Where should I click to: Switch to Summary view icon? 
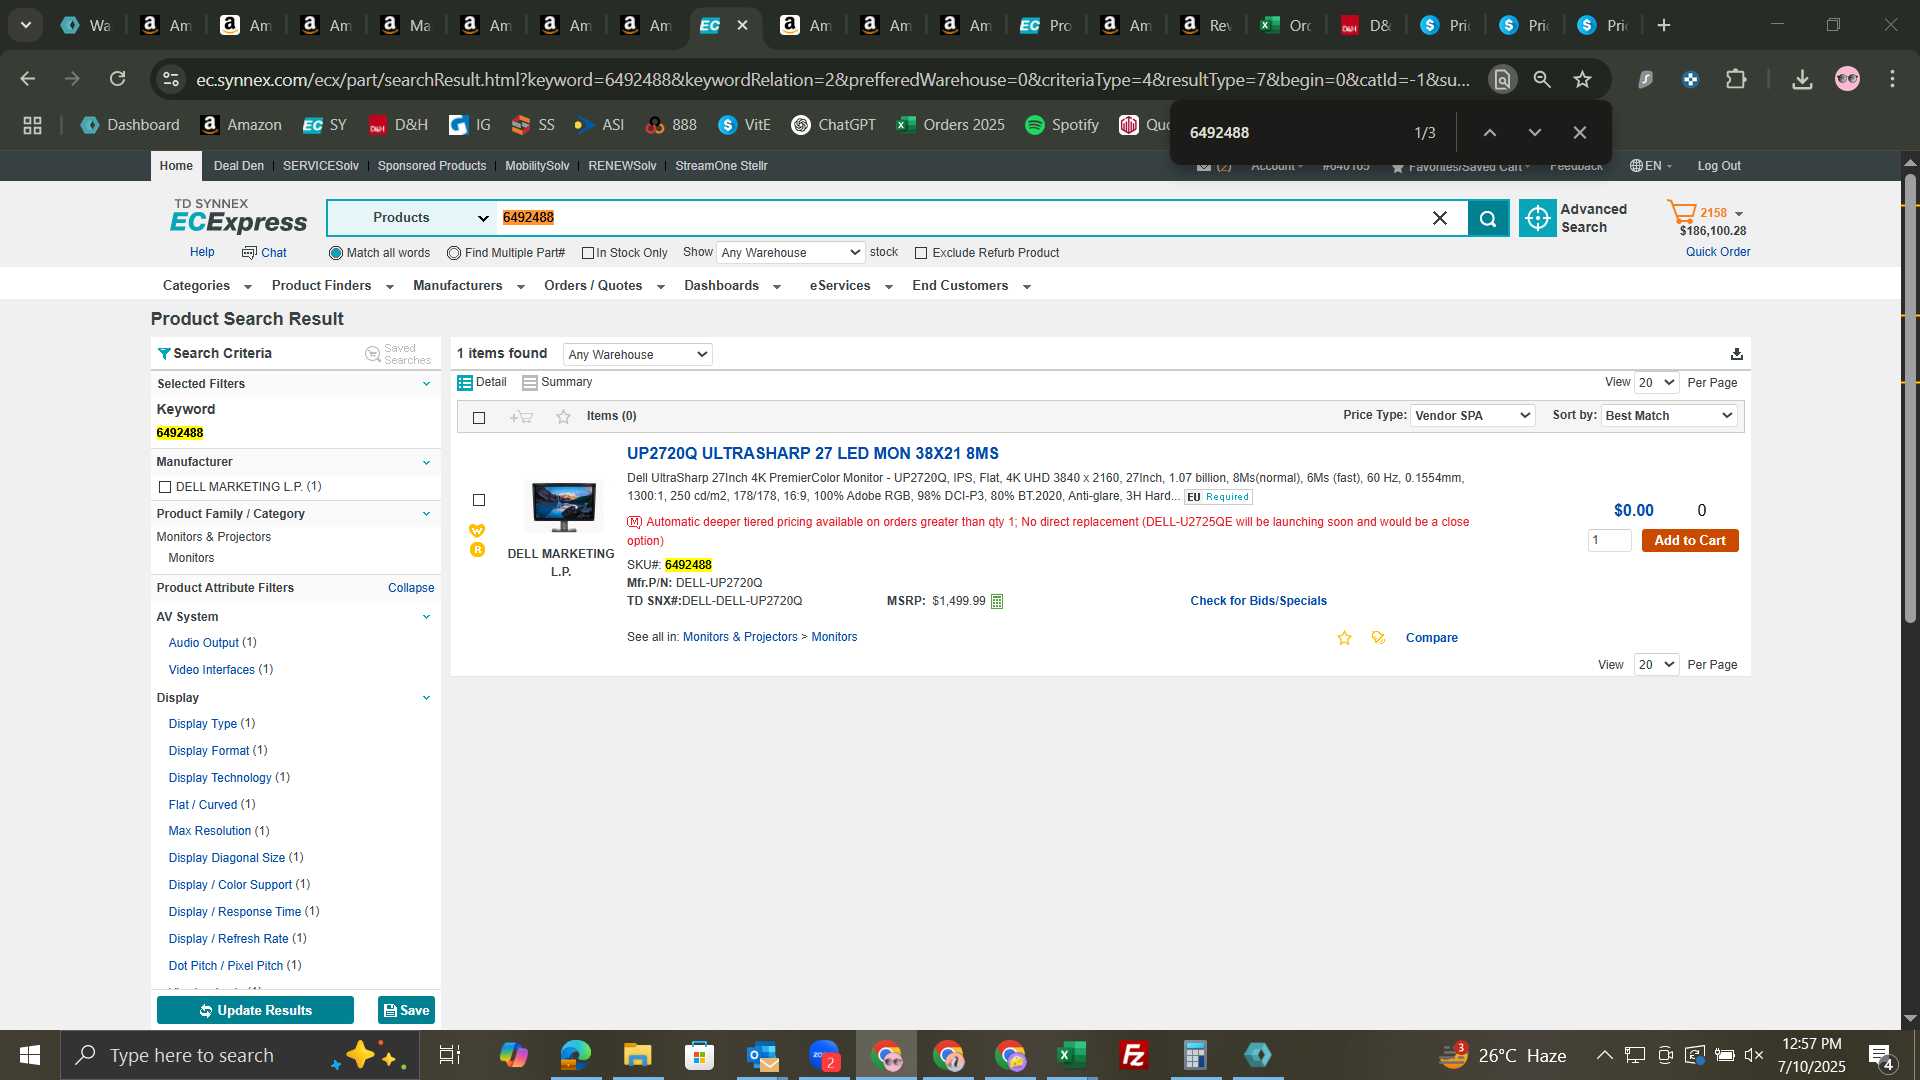pyautogui.click(x=530, y=383)
